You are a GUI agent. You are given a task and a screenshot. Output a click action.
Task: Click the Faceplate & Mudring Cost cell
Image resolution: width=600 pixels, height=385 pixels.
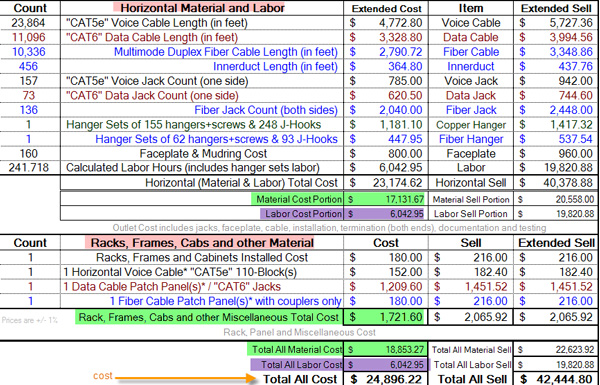point(202,154)
